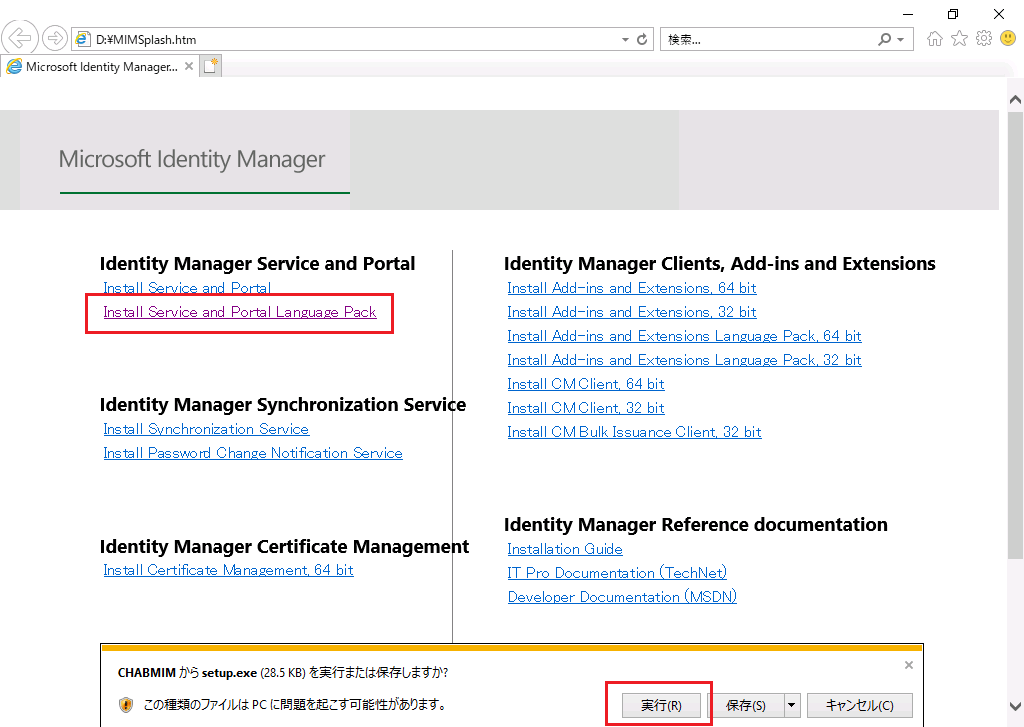The image size is (1024, 727).
Task: Open the Home page icon
Action: pyautogui.click(x=935, y=39)
